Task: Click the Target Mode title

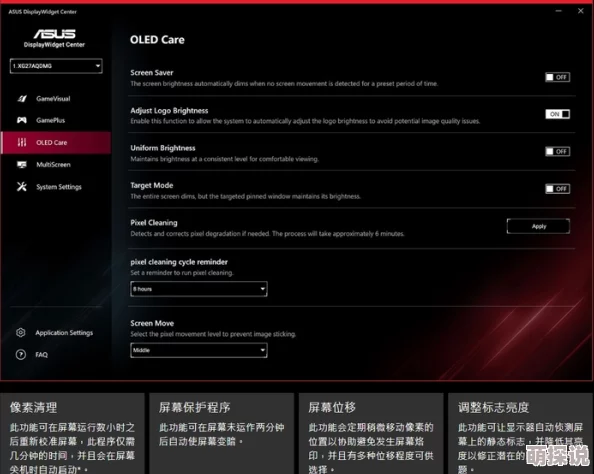Action: [152, 185]
